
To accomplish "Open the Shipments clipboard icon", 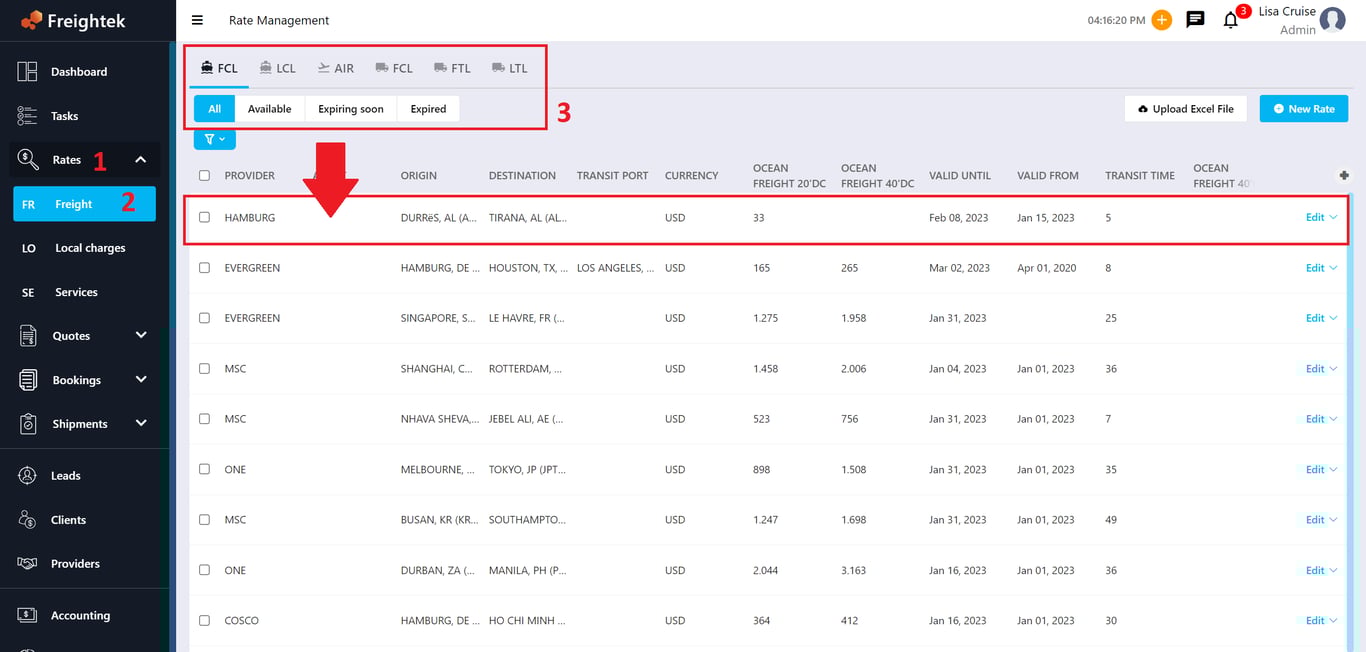I will (28, 424).
